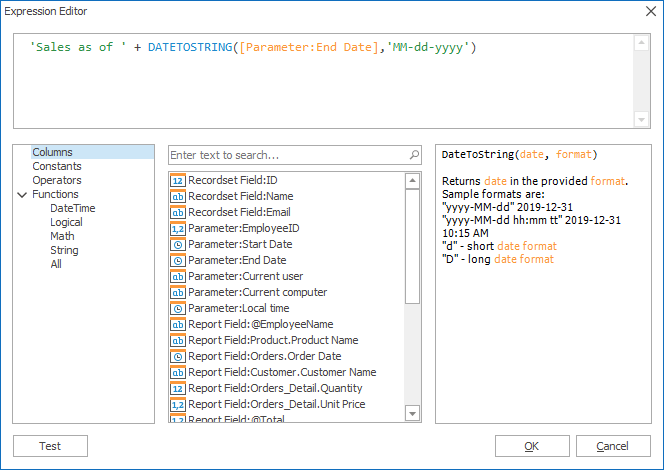Confirm the expression with OK
Screen dimensions: 664x470
pyautogui.click(x=532, y=446)
